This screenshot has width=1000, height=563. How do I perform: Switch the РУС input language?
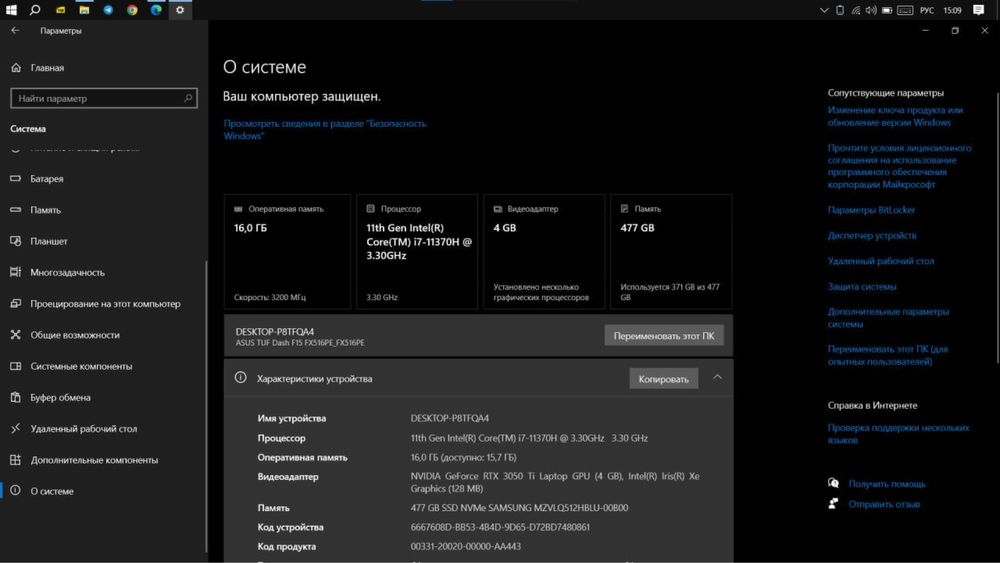point(927,10)
